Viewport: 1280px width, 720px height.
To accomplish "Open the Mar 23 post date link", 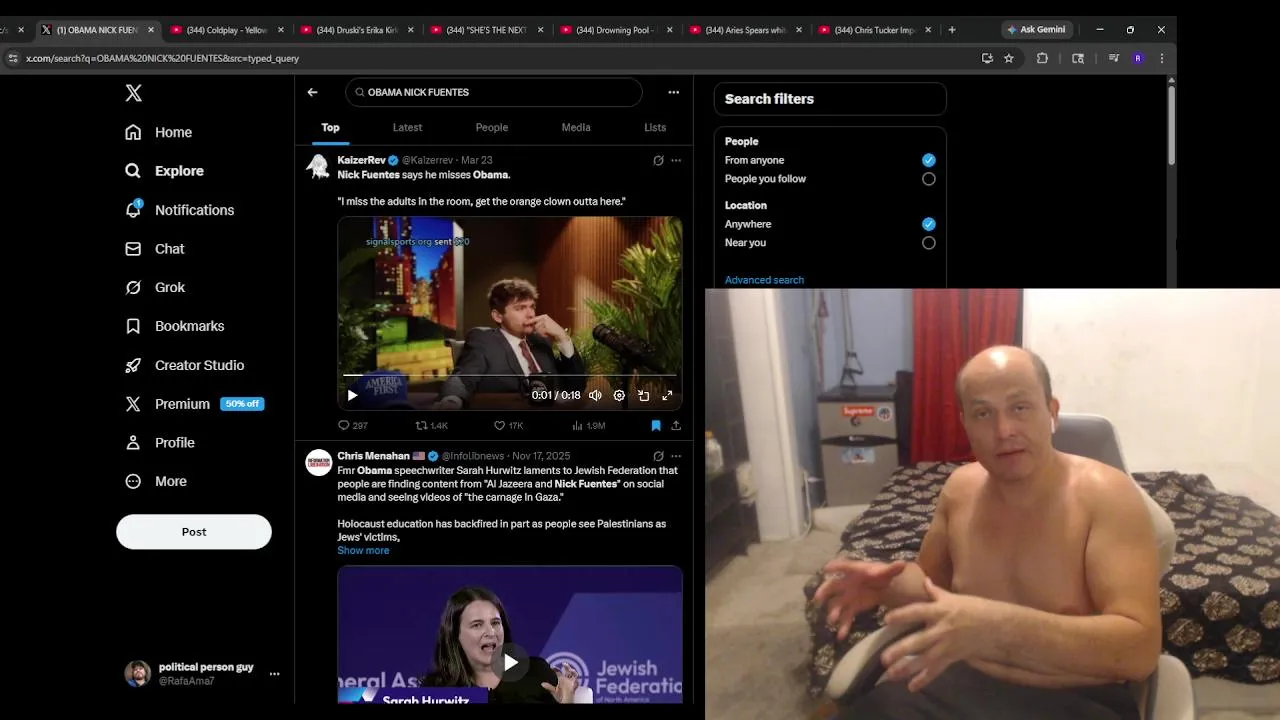I will click(476, 160).
